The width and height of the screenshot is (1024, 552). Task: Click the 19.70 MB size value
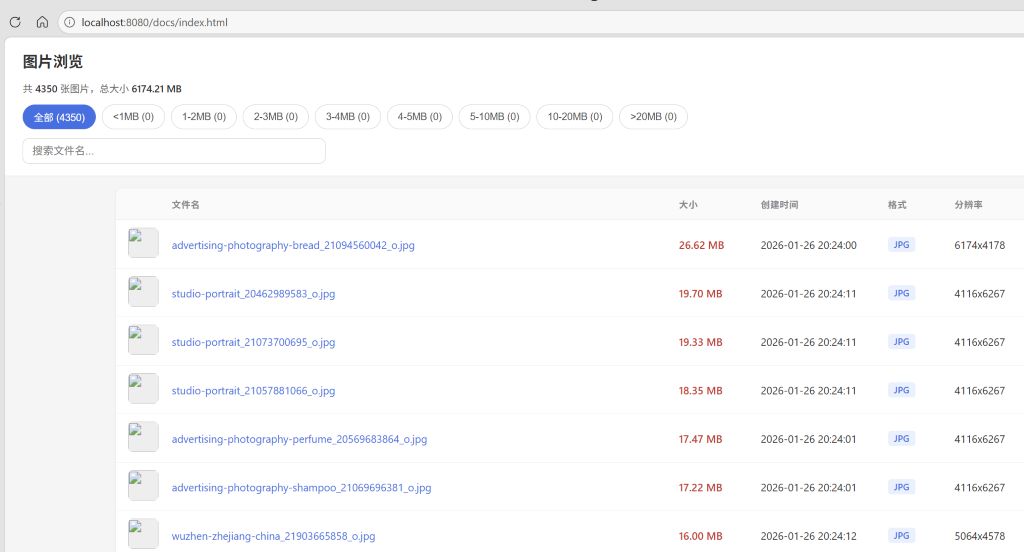[700, 293]
